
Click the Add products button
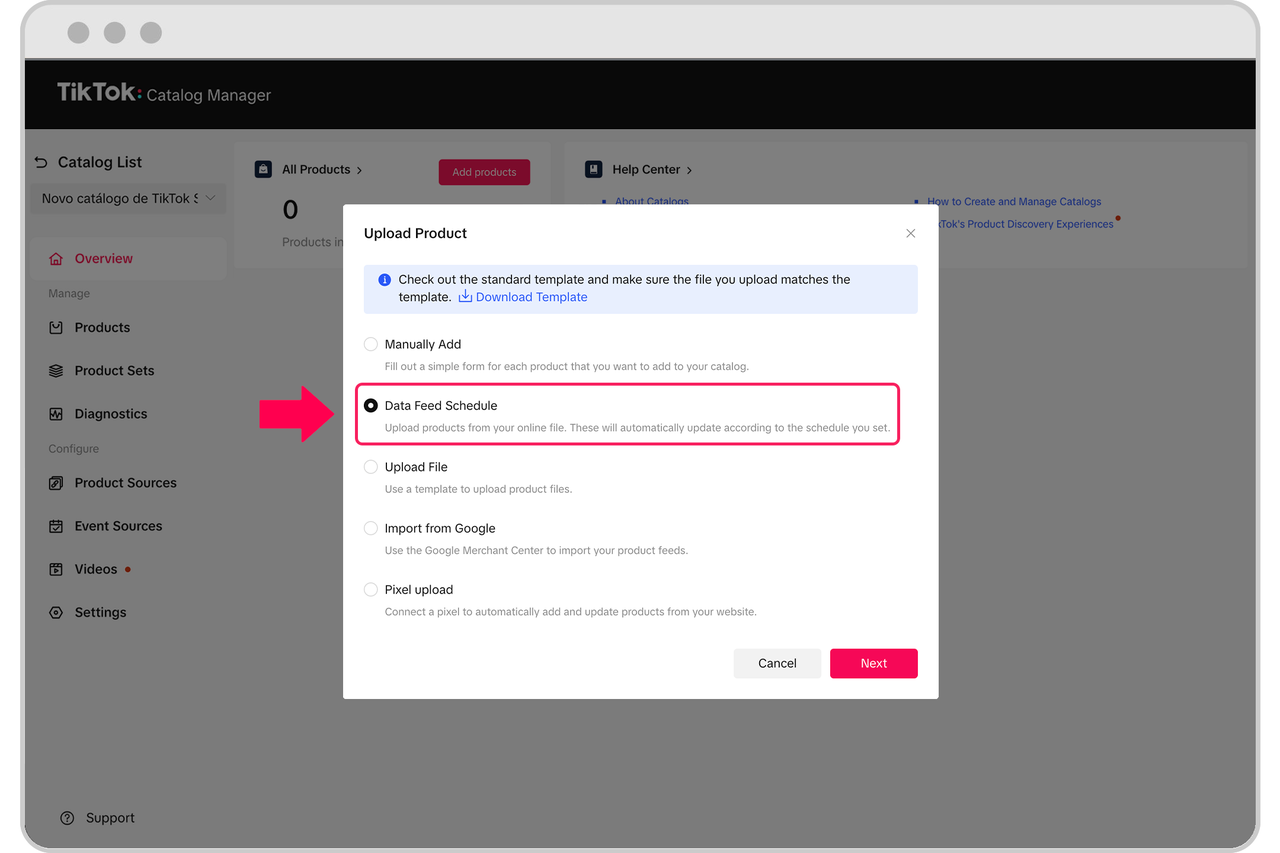tap(484, 172)
